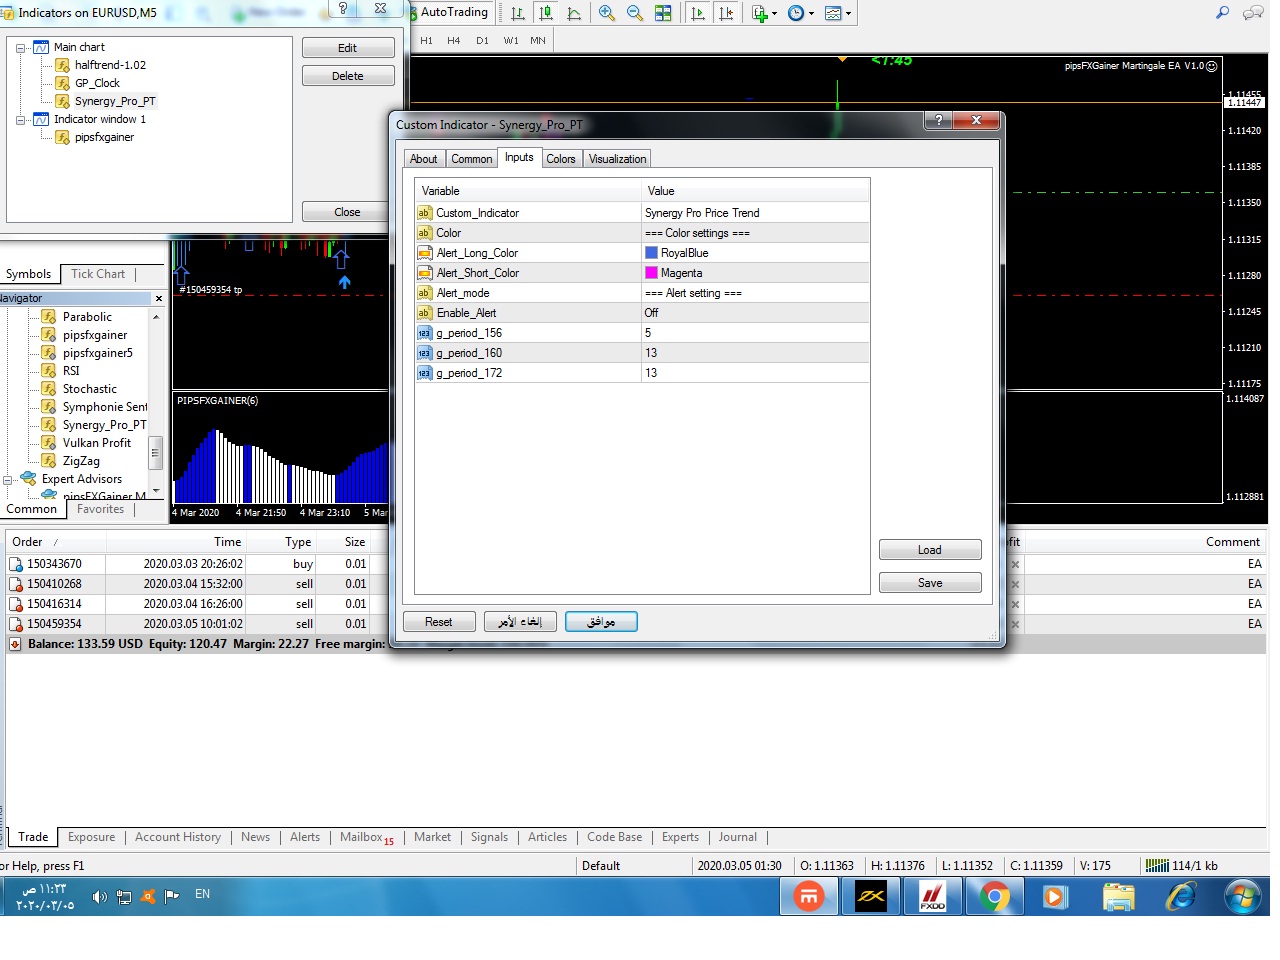This screenshot has height=960, width=1280.
Task: Switch to the Visualization tab
Action: click(x=617, y=159)
